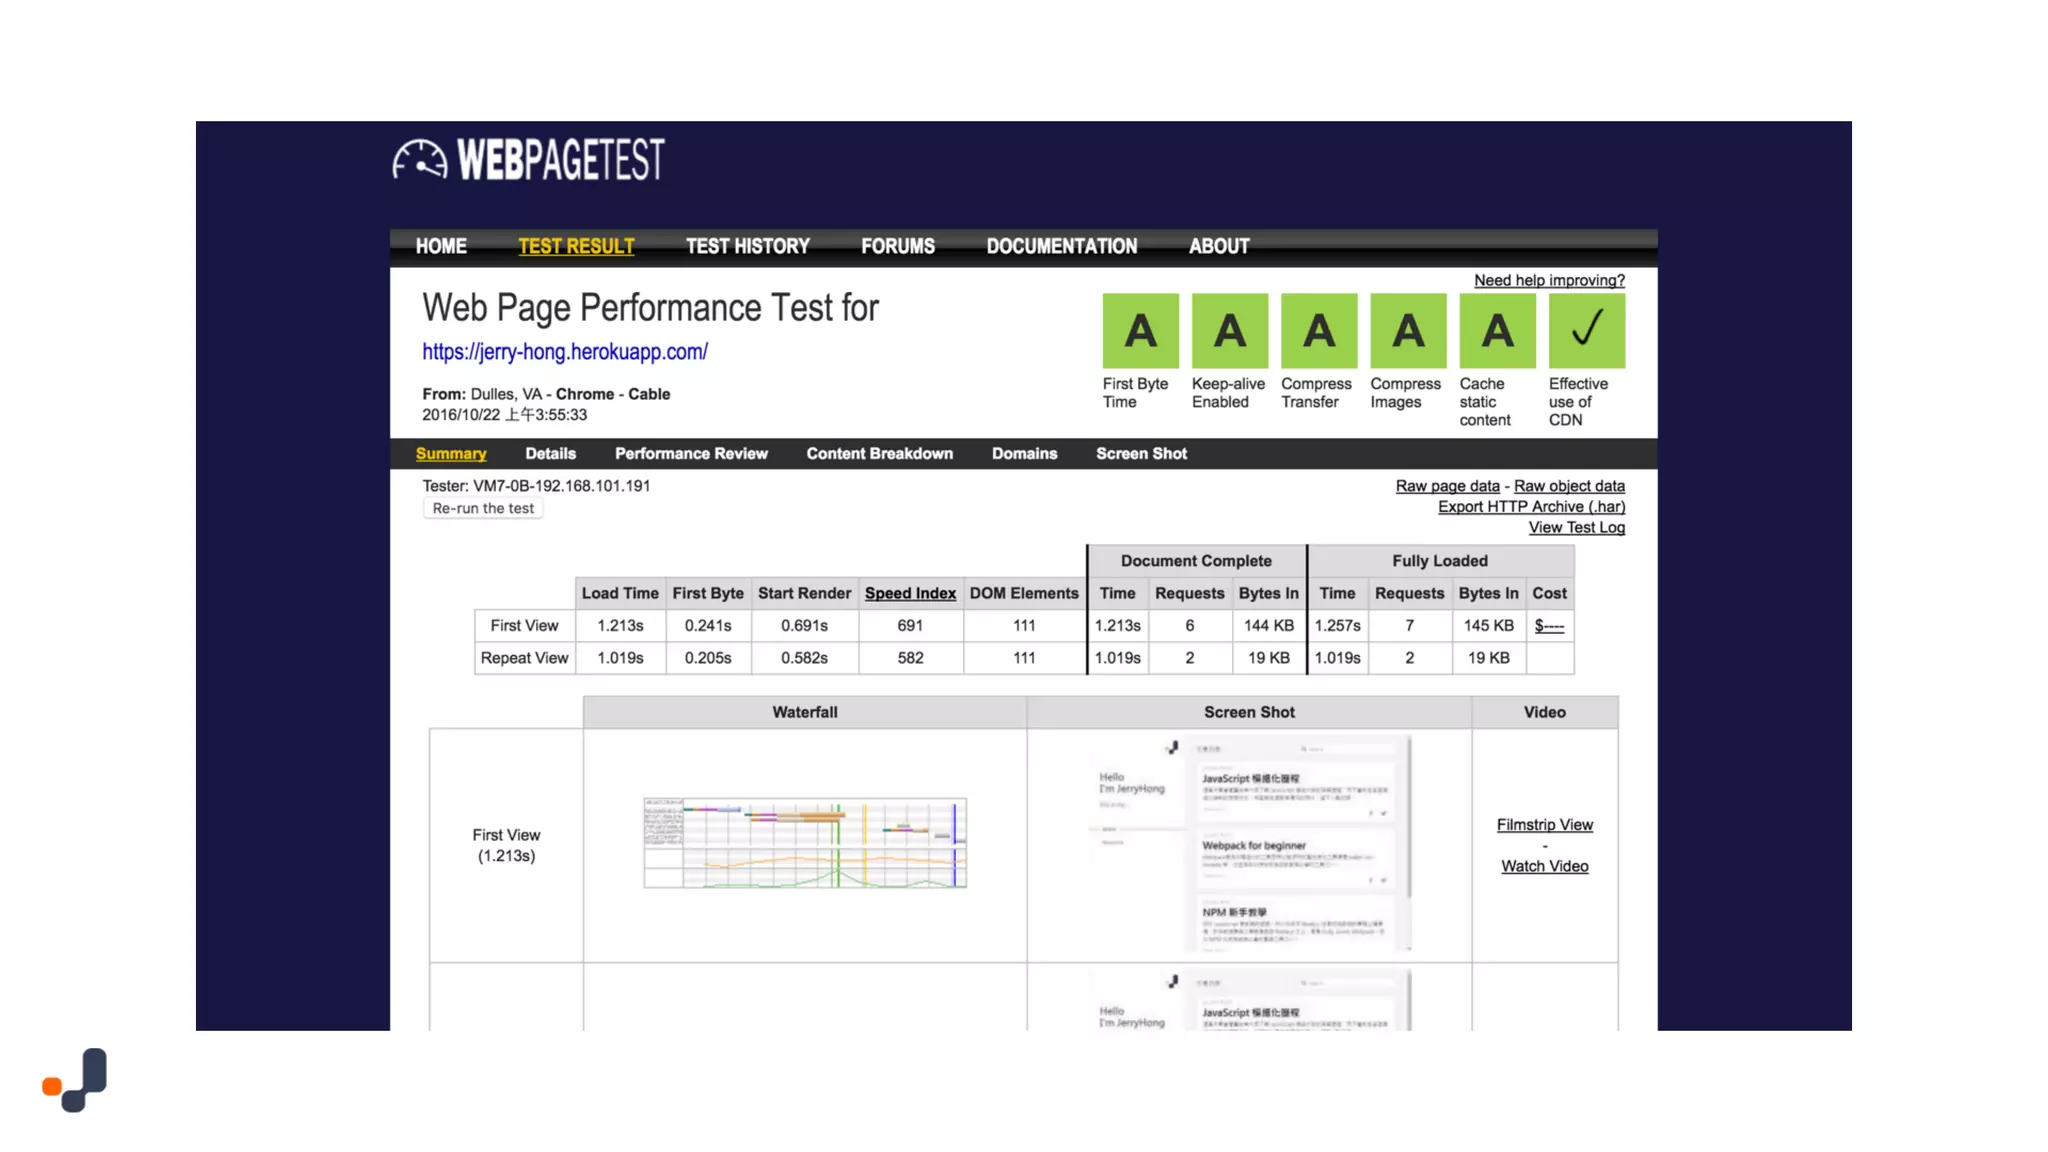
Task: Click the Export HTTP Archive (.har) link
Action: click(x=1530, y=507)
